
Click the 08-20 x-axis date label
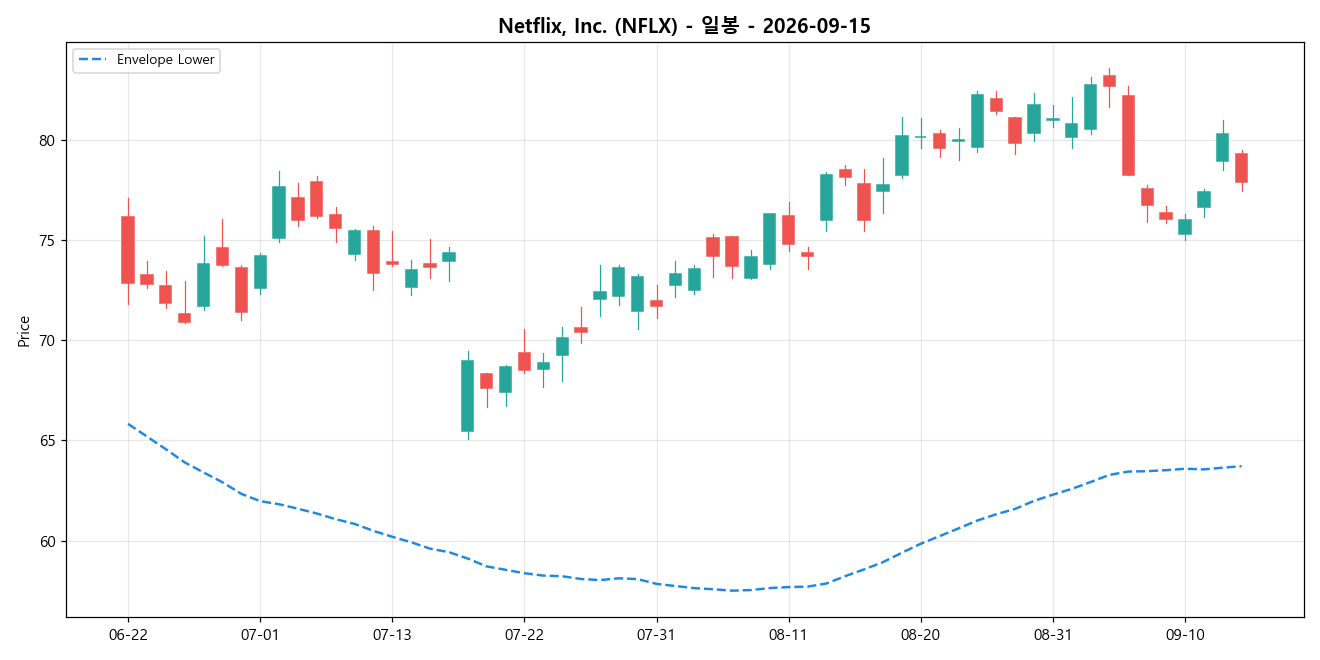pyautogui.click(x=920, y=636)
